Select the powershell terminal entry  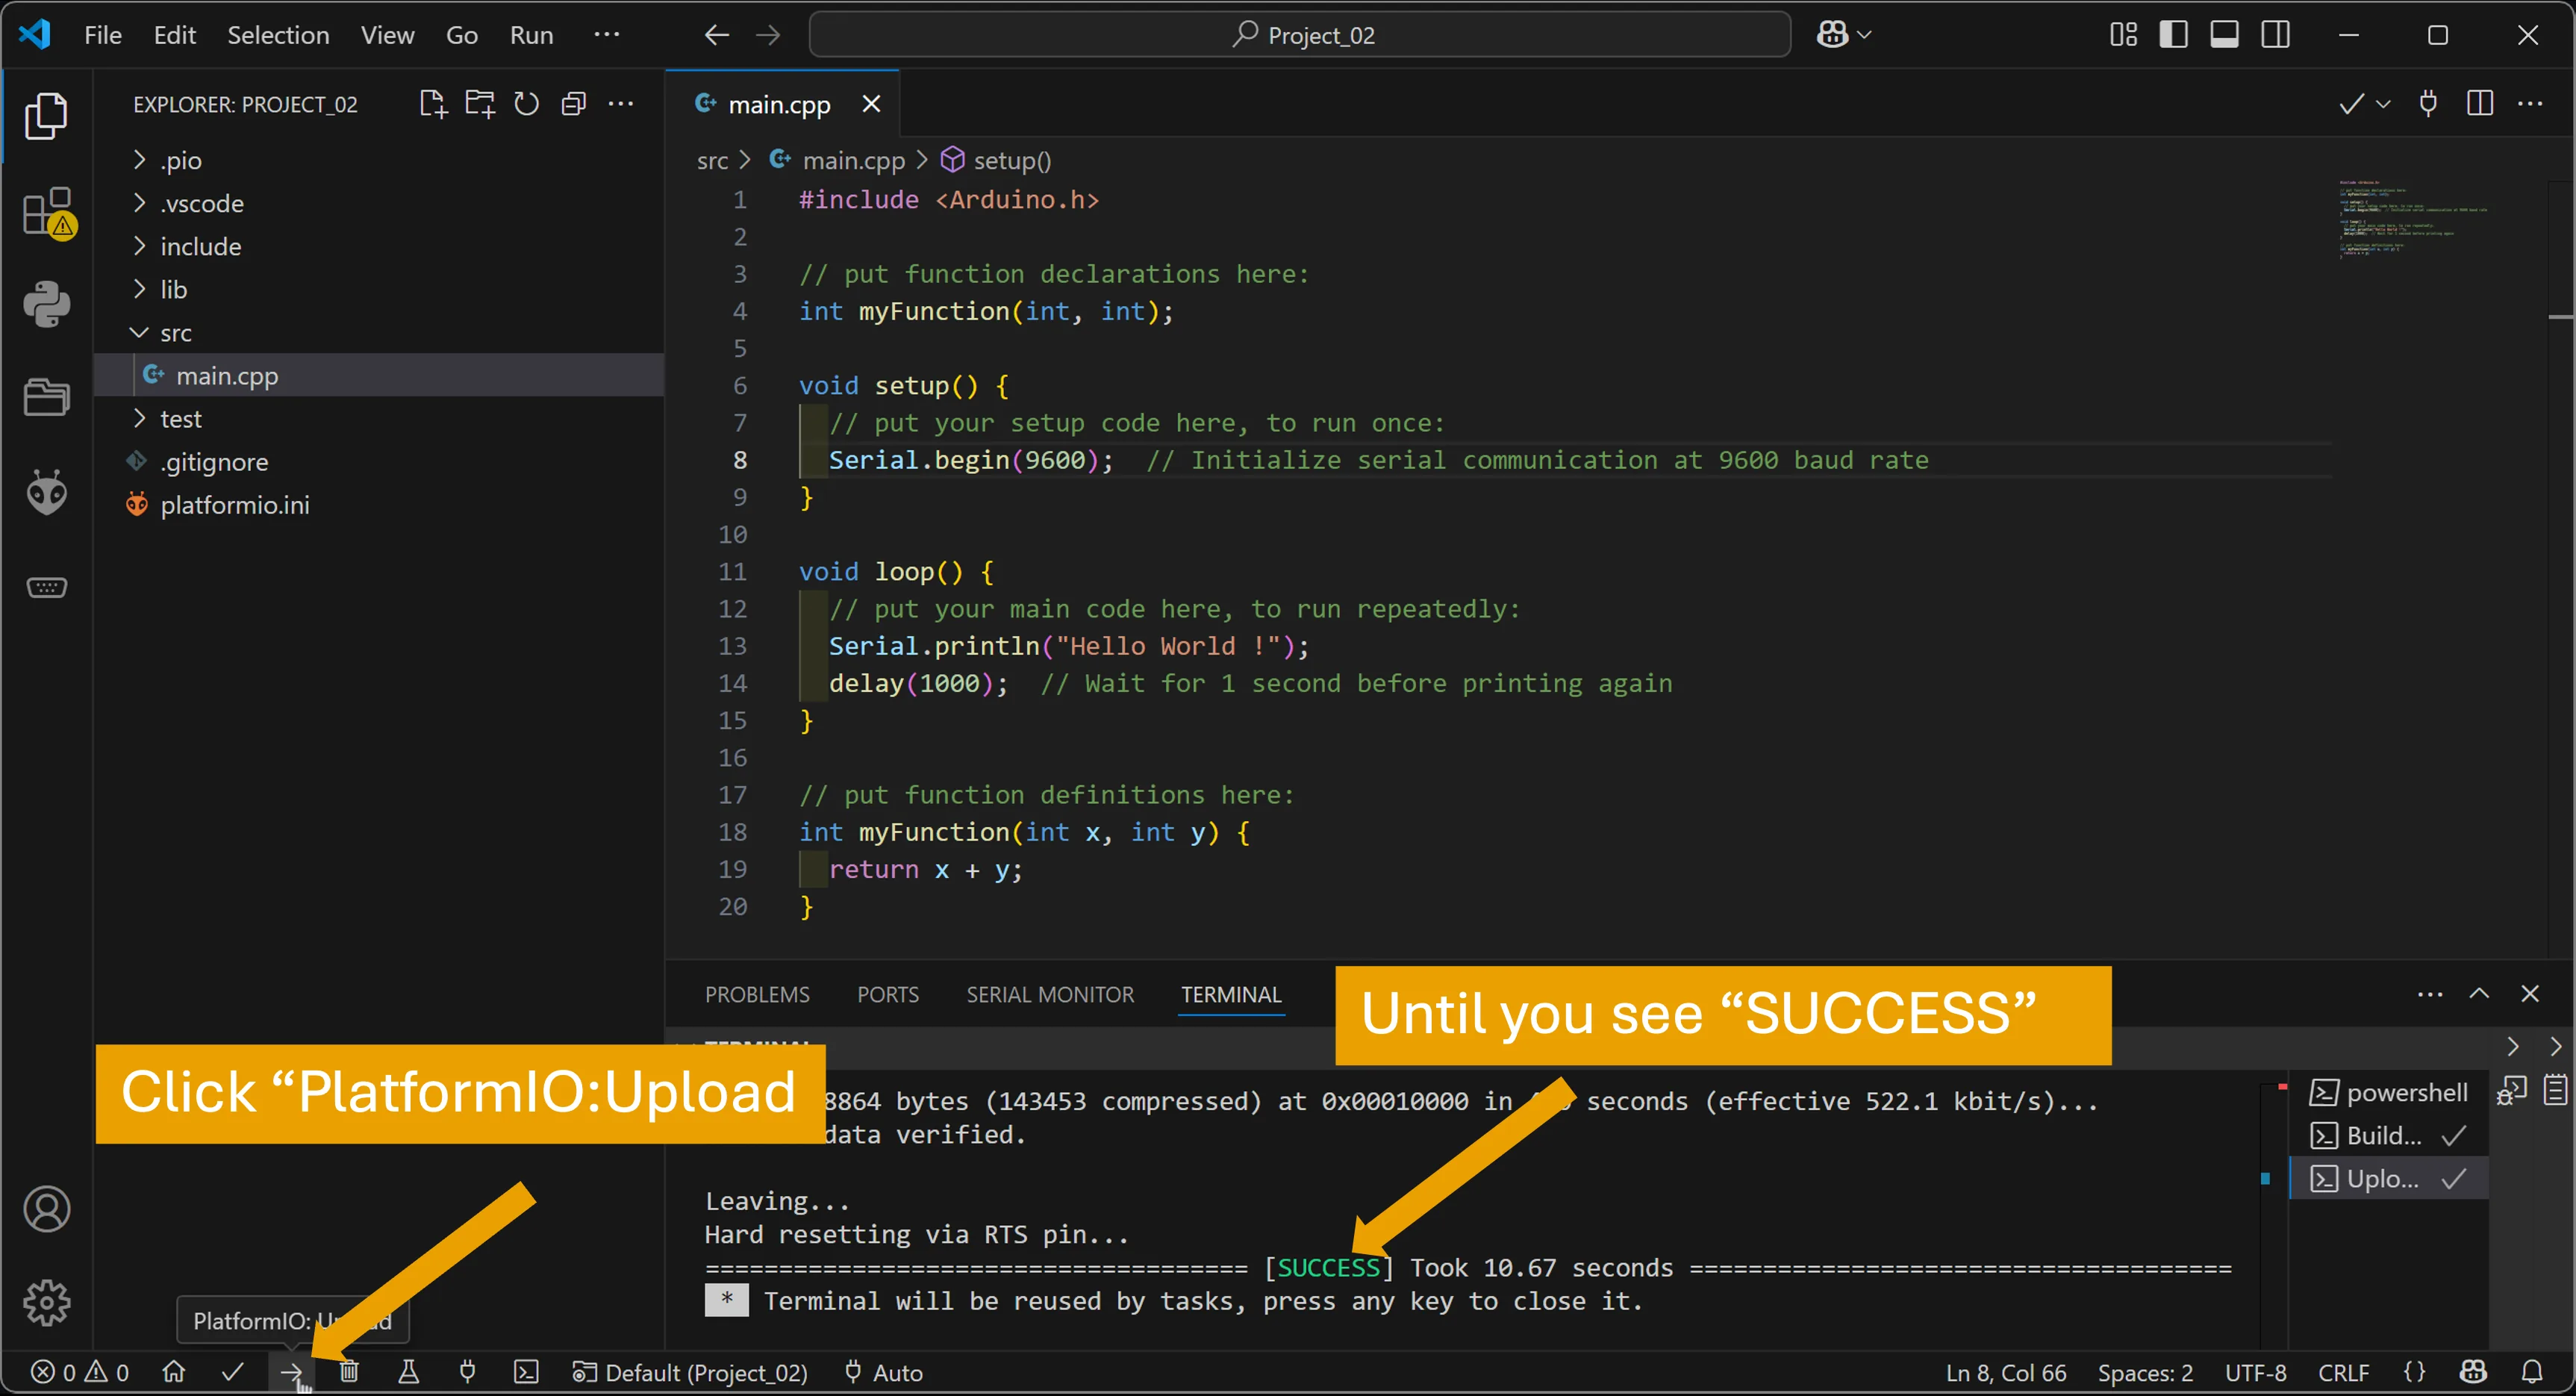(x=2388, y=1092)
